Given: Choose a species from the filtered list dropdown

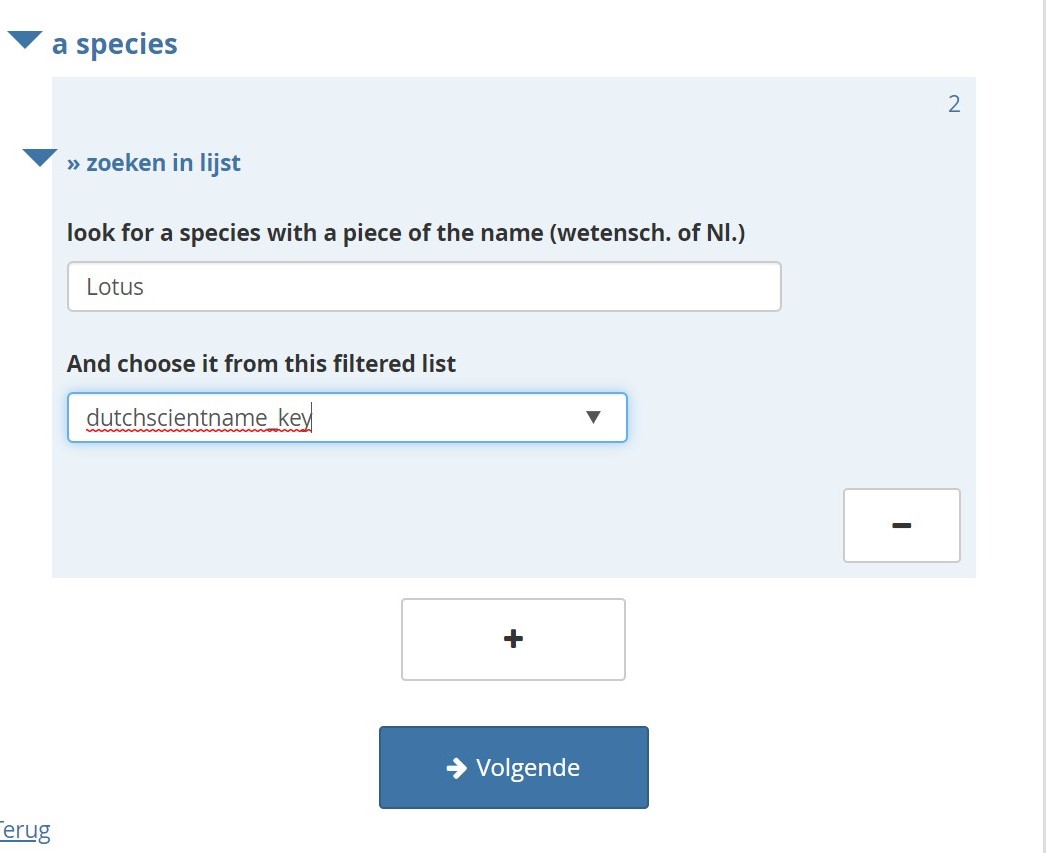Looking at the screenshot, I should (x=347, y=417).
